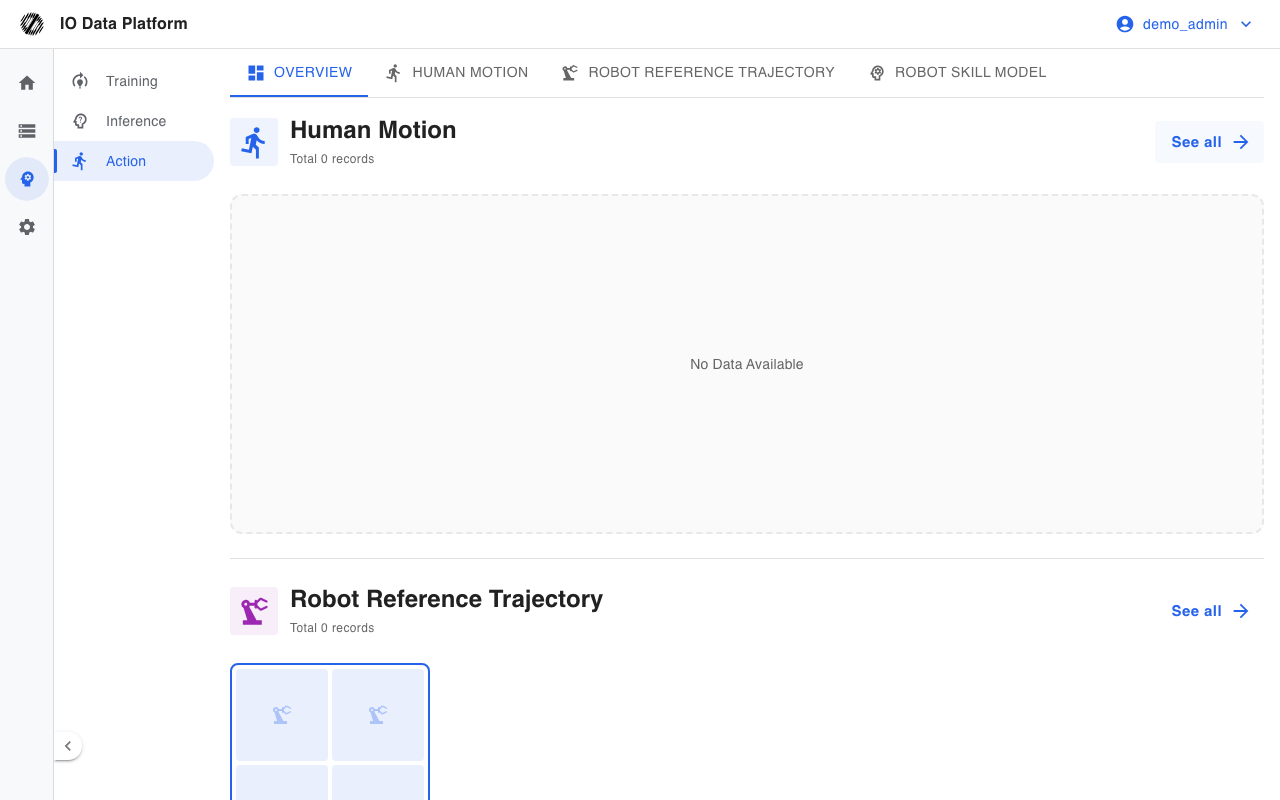Open the ROBOT REFERENCE TRAJECTORY tab
1280x800 pixels.
698,73
